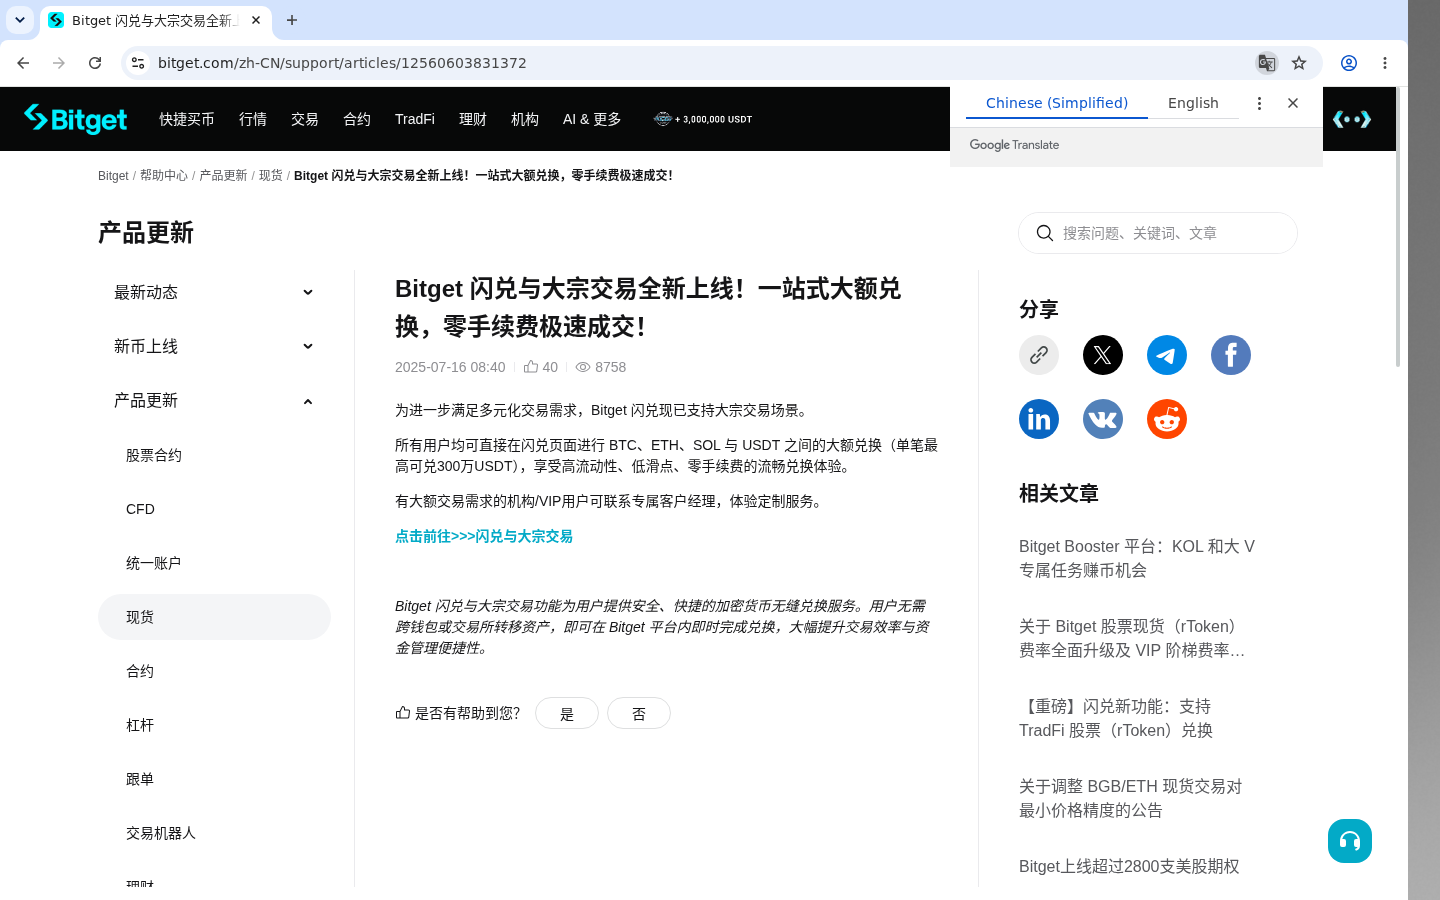1440x900 pixels.
Task: Share article on VK
Action: pyautogui.click(x=1103, y=419)
